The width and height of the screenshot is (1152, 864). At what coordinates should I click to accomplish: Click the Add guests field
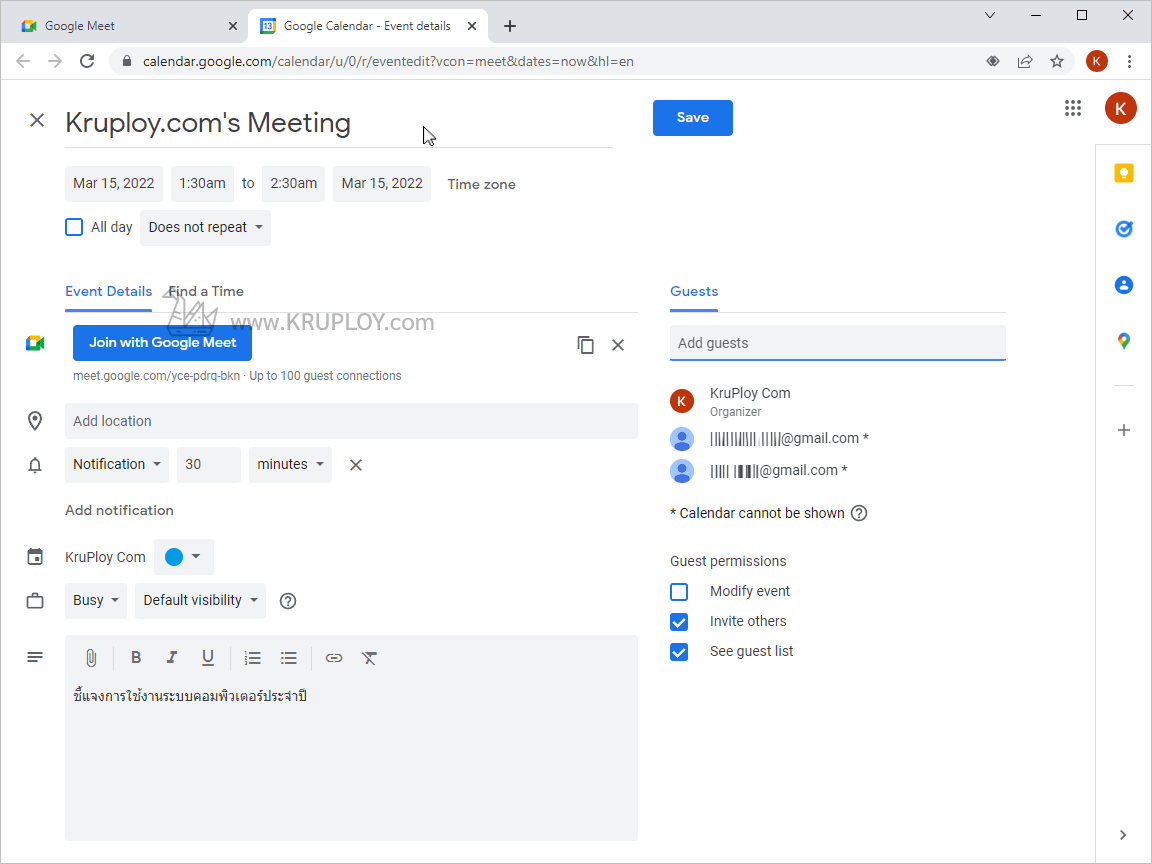[x=838, y=343]
